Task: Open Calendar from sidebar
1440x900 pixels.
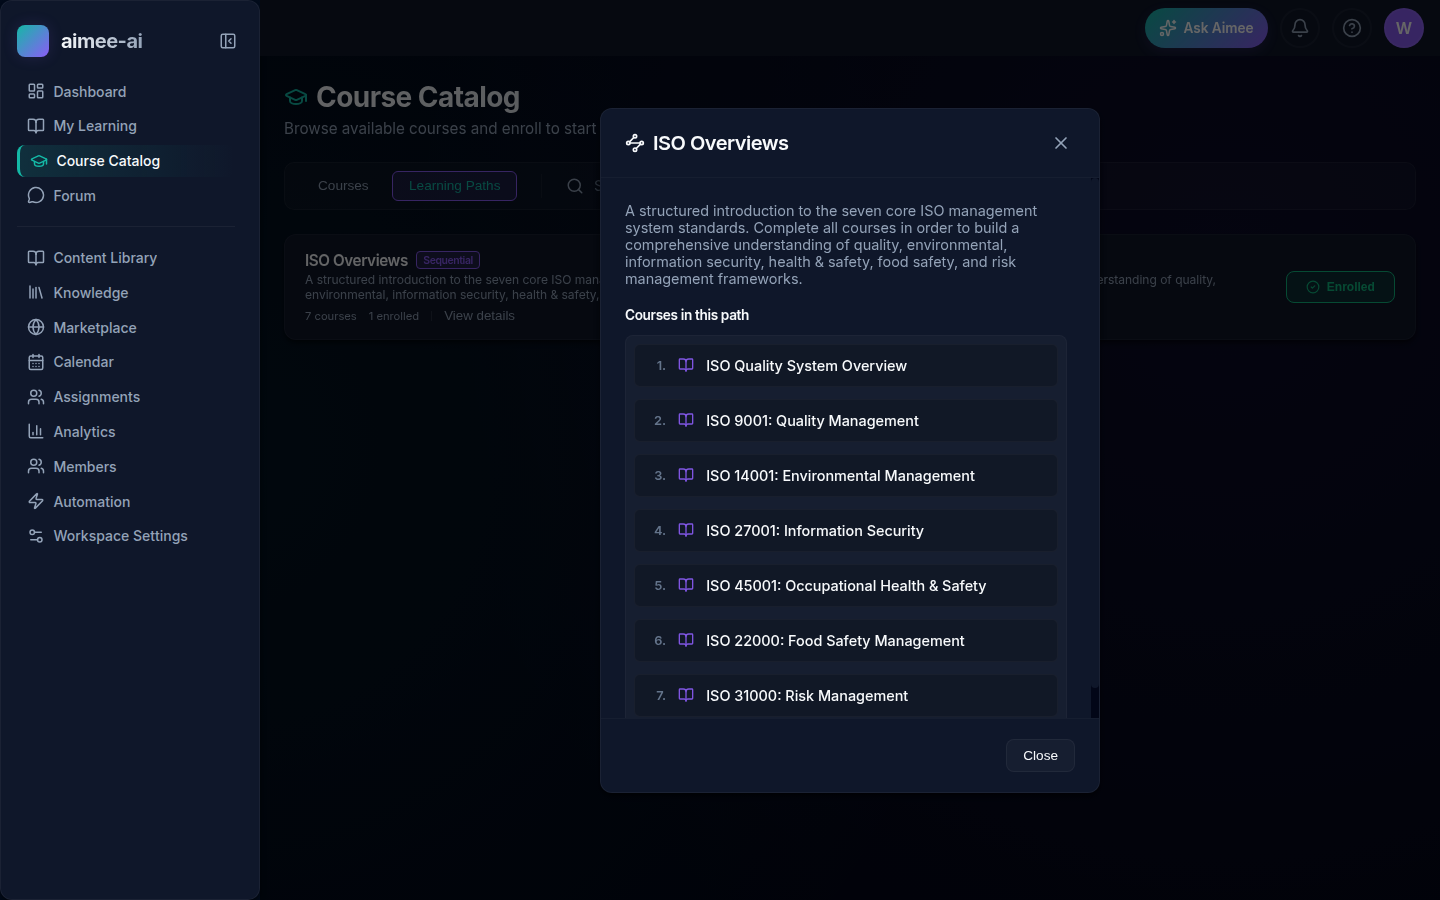Action: [127, 362]
